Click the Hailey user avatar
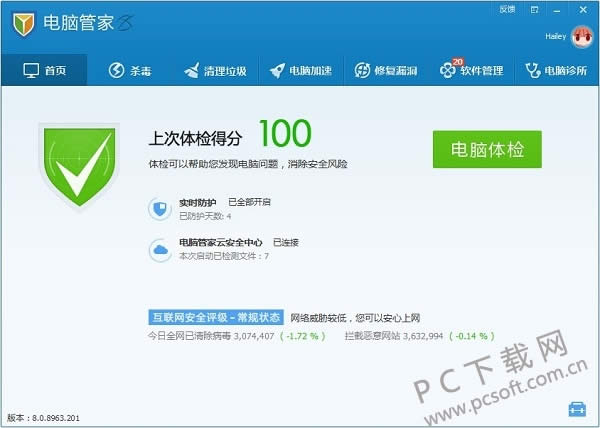This screenshot has height=428, width=600. click(x=582, y=37)
